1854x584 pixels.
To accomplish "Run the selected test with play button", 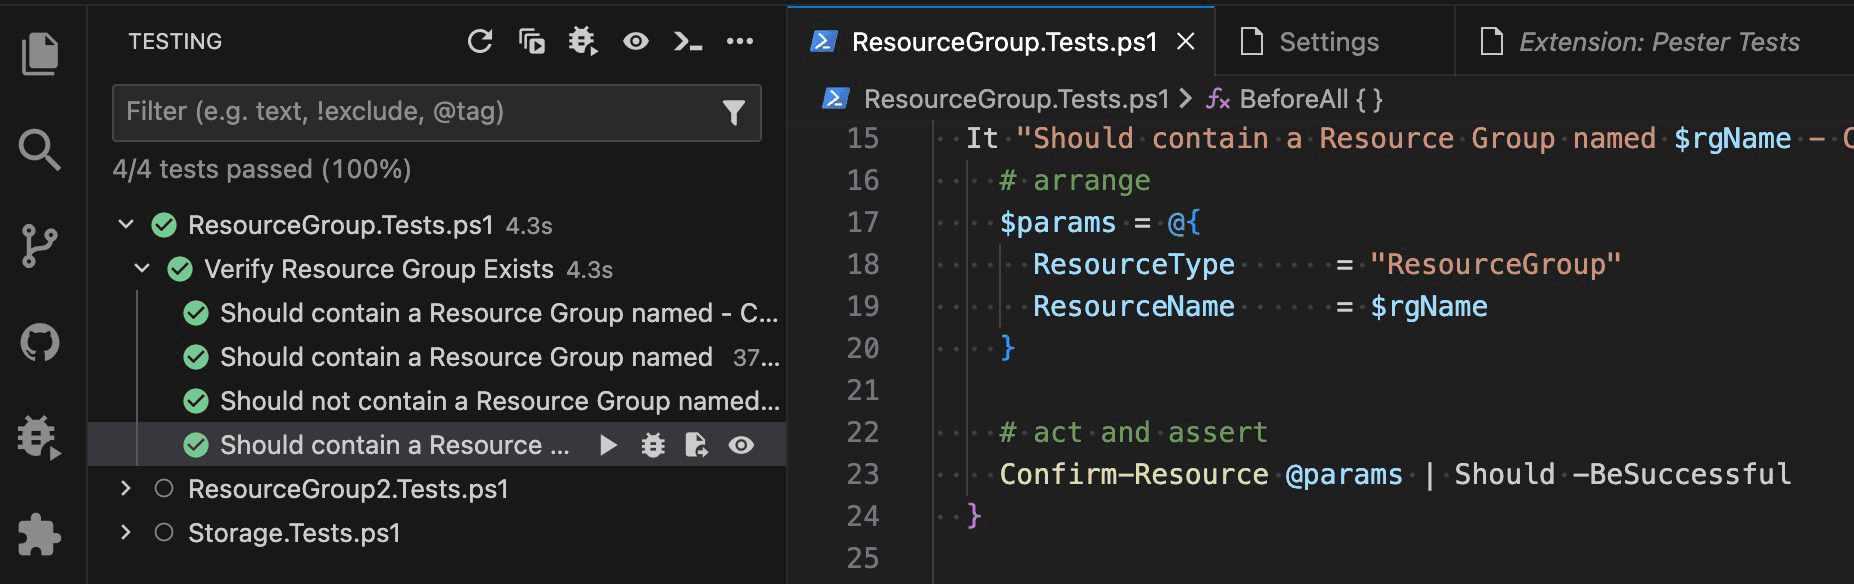I will click(608, 446).
